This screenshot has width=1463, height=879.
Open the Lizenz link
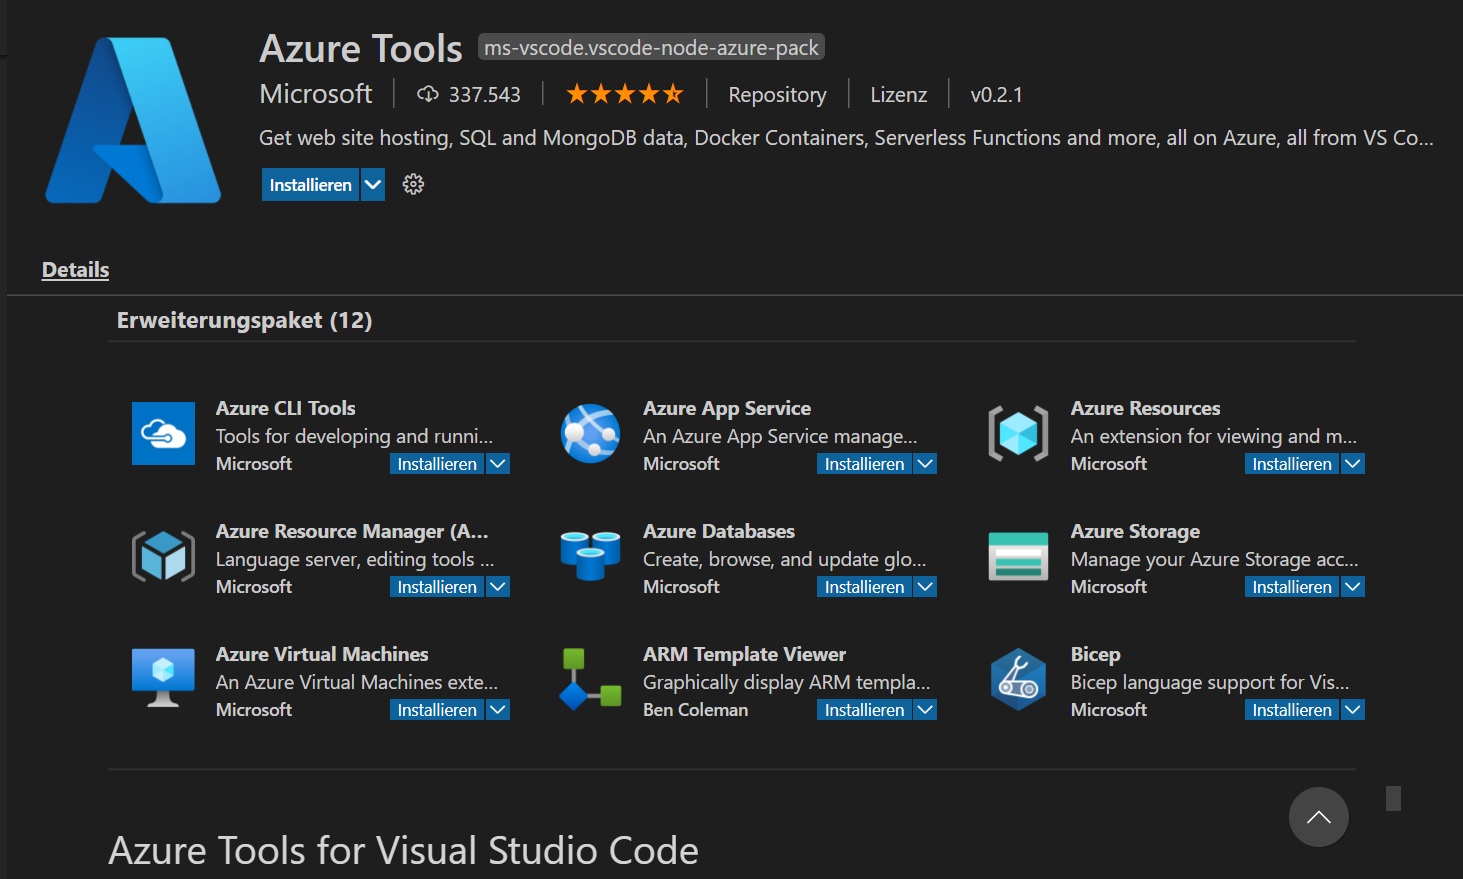coord(898,95)
